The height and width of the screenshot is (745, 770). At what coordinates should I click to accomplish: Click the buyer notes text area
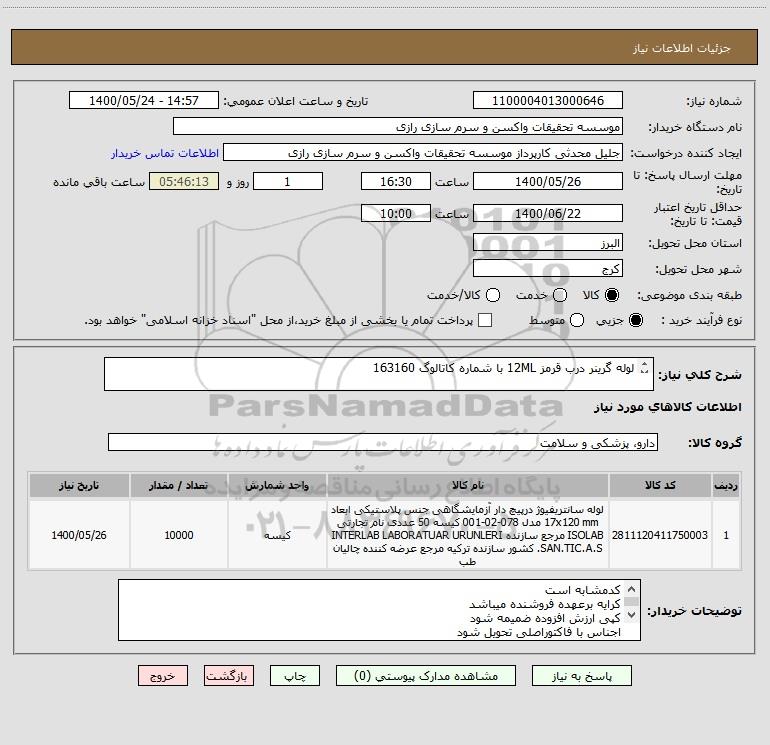379,610
